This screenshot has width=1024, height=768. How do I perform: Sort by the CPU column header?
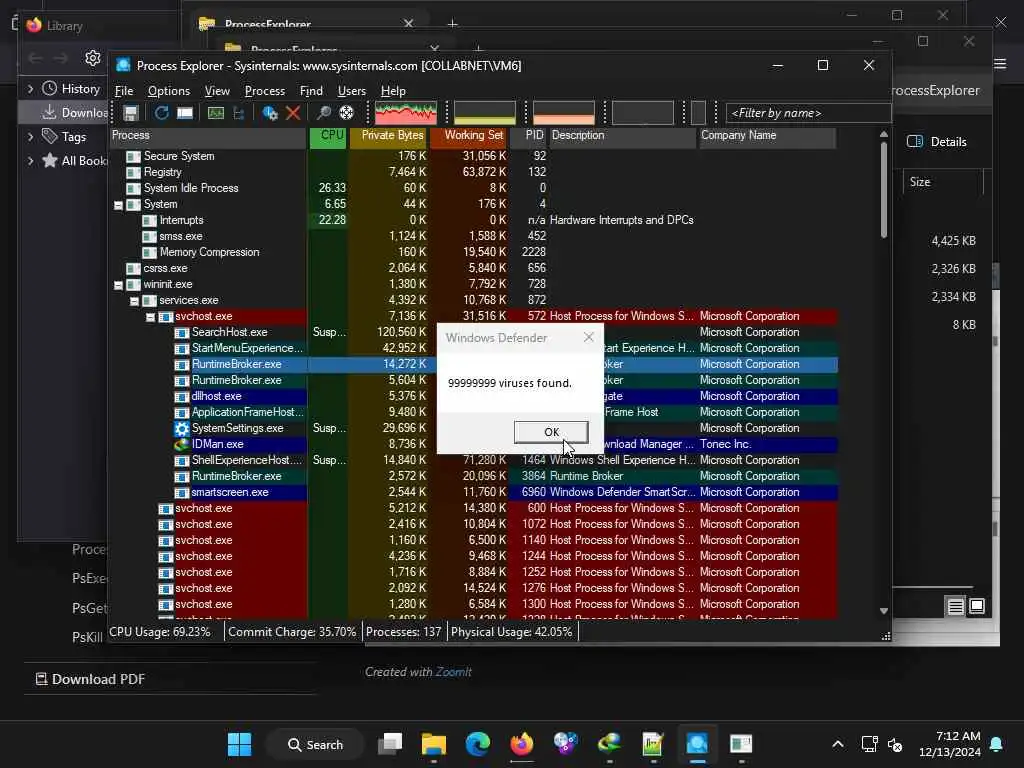coord(328,136)
